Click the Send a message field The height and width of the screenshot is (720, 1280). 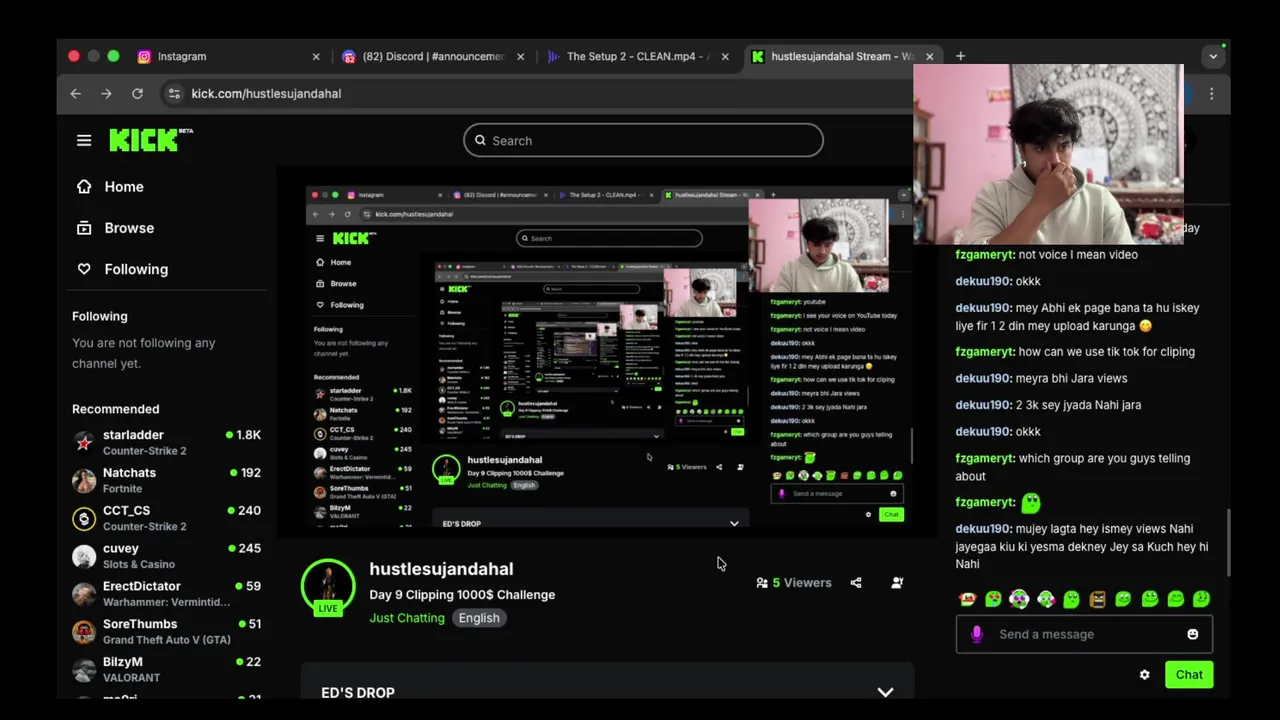[1084, 634]
